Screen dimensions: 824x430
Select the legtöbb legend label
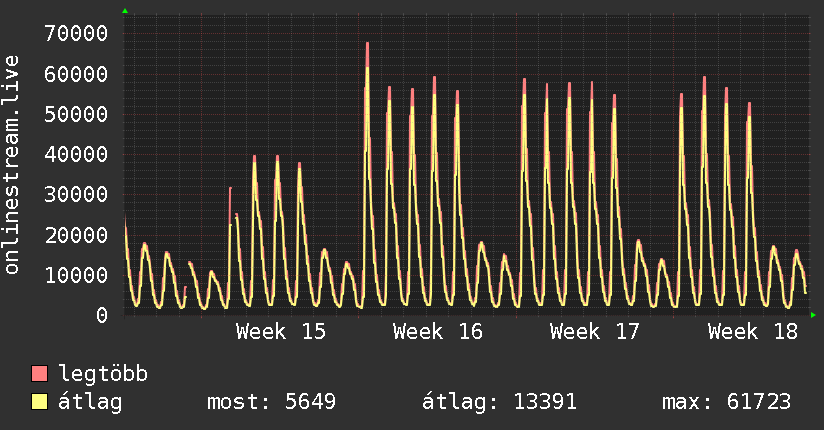click(x=103, y=374)
